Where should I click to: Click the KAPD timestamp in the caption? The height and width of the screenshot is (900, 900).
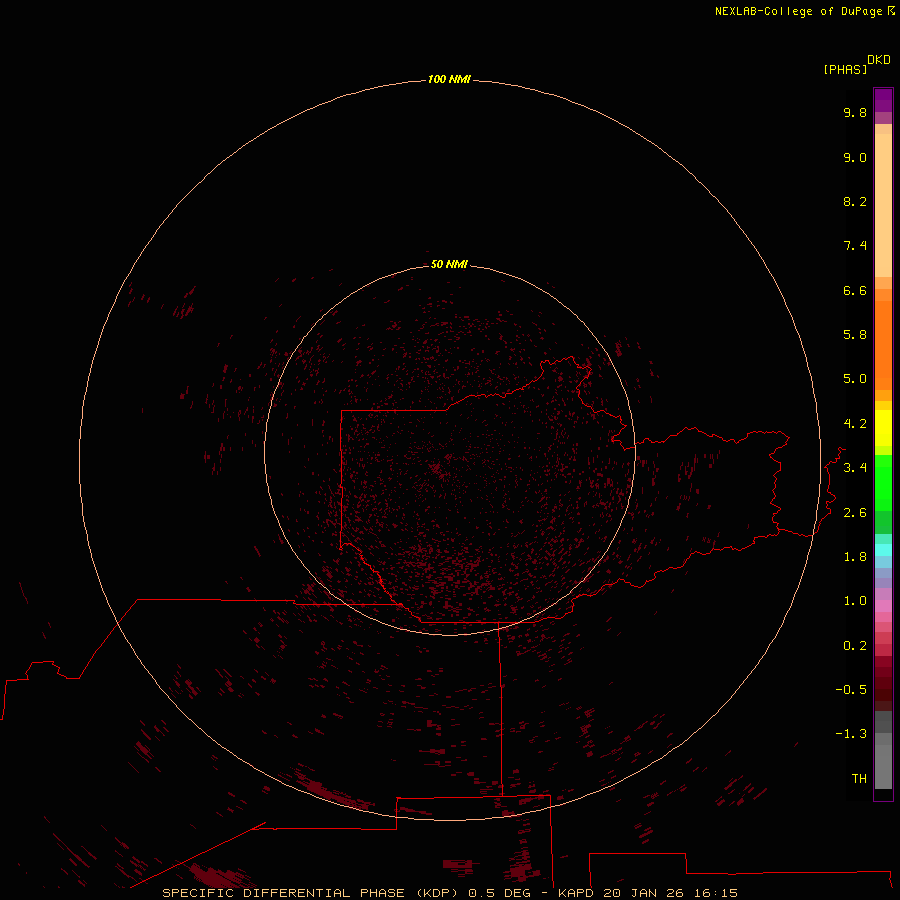647,893
